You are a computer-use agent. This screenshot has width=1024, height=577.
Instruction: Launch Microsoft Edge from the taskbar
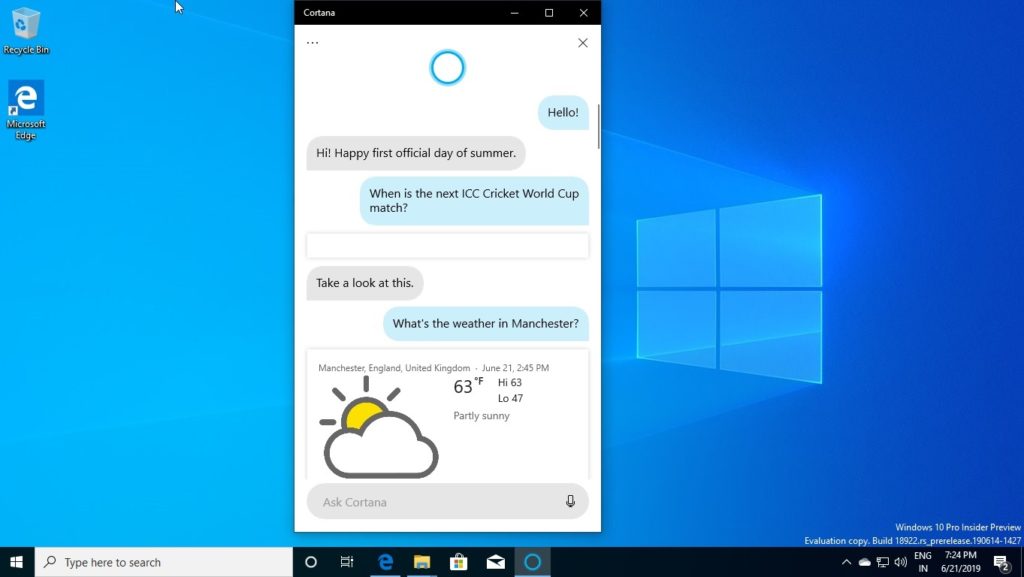click(x=385, y=562)
